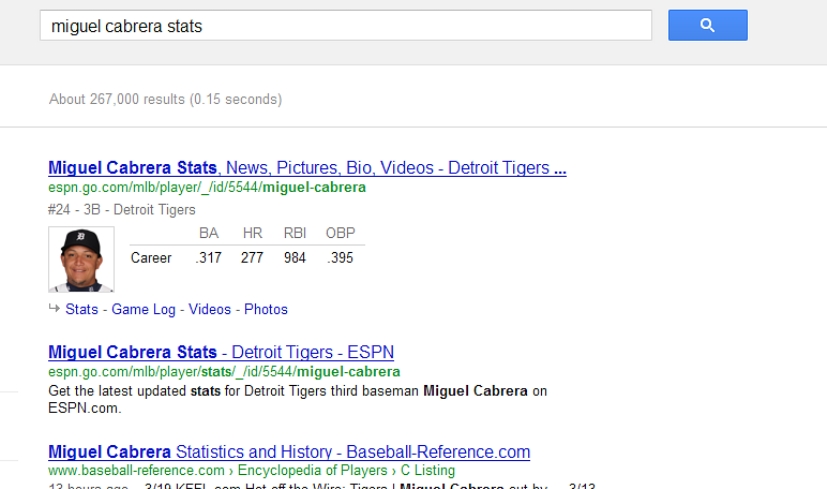Screen dimensions: 827x489
Task: Click the OBP column header
Action: pyautogui.click(x=340, y=233)
